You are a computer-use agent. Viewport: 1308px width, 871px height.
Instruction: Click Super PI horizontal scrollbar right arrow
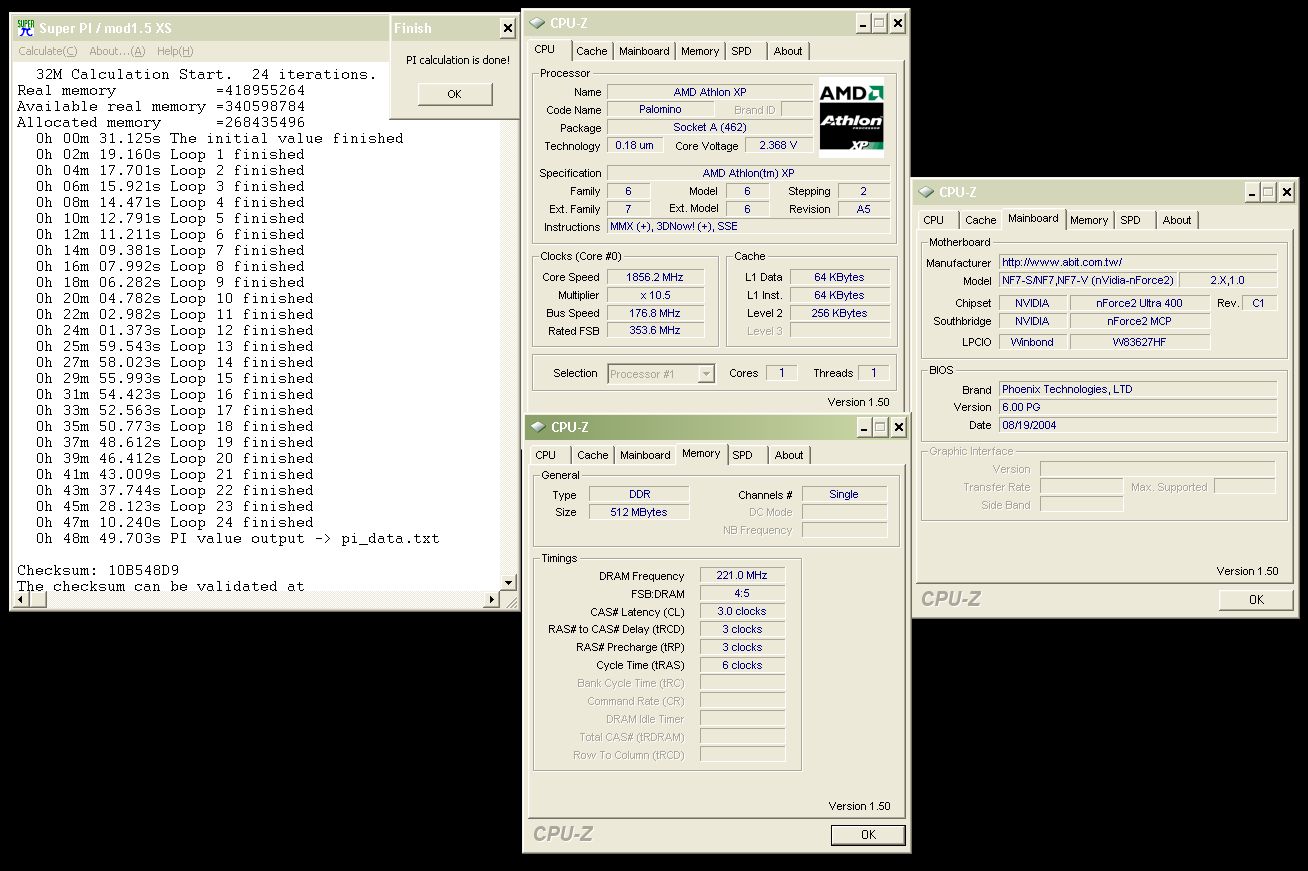[490, 600]
